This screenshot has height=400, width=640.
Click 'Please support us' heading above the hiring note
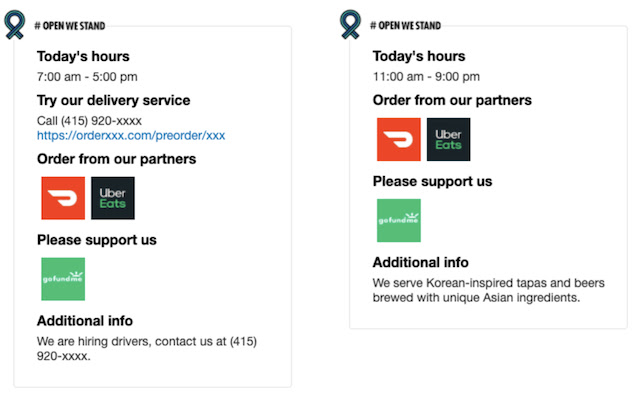click(x=96, y=240)
